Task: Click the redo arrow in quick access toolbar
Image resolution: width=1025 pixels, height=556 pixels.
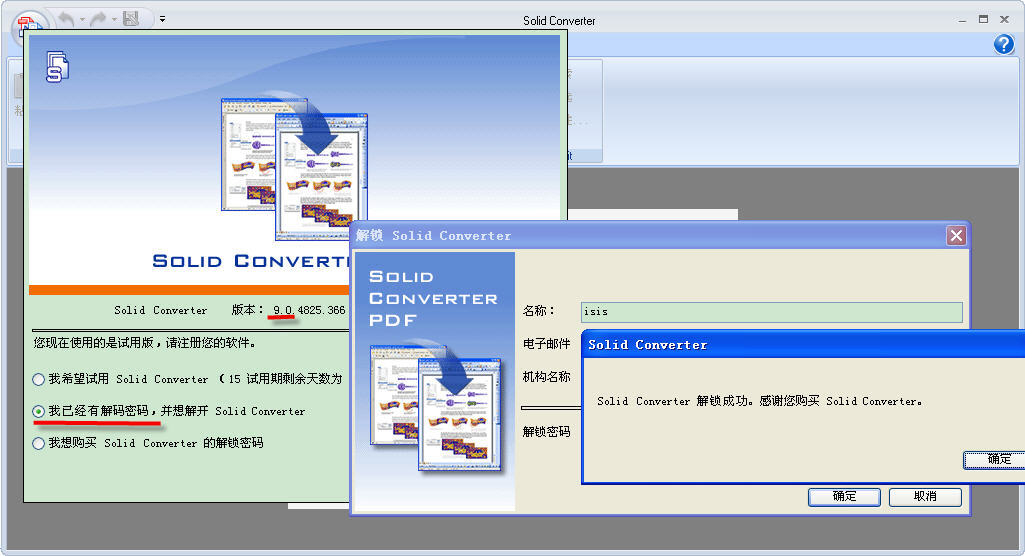Action: pos(98,19)
